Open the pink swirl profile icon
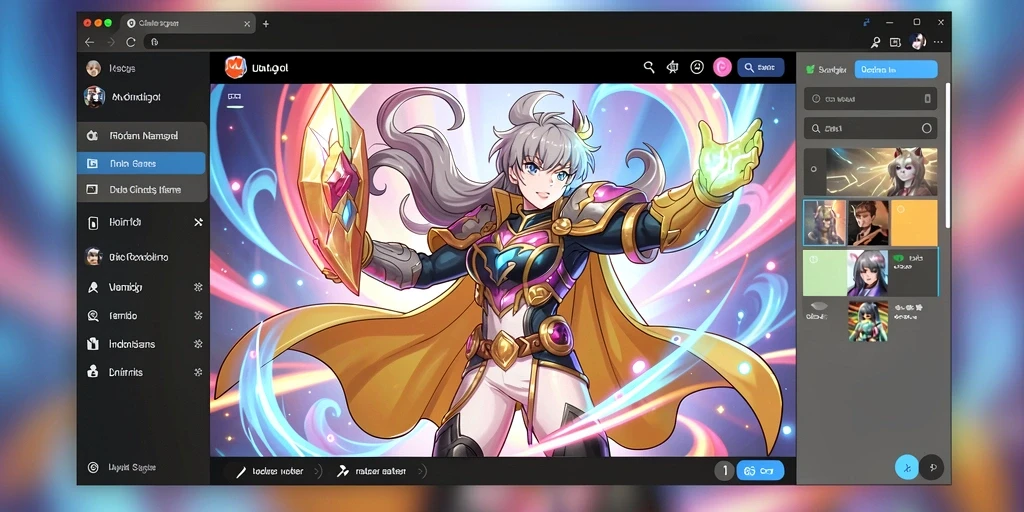 (x=722, y=67)
